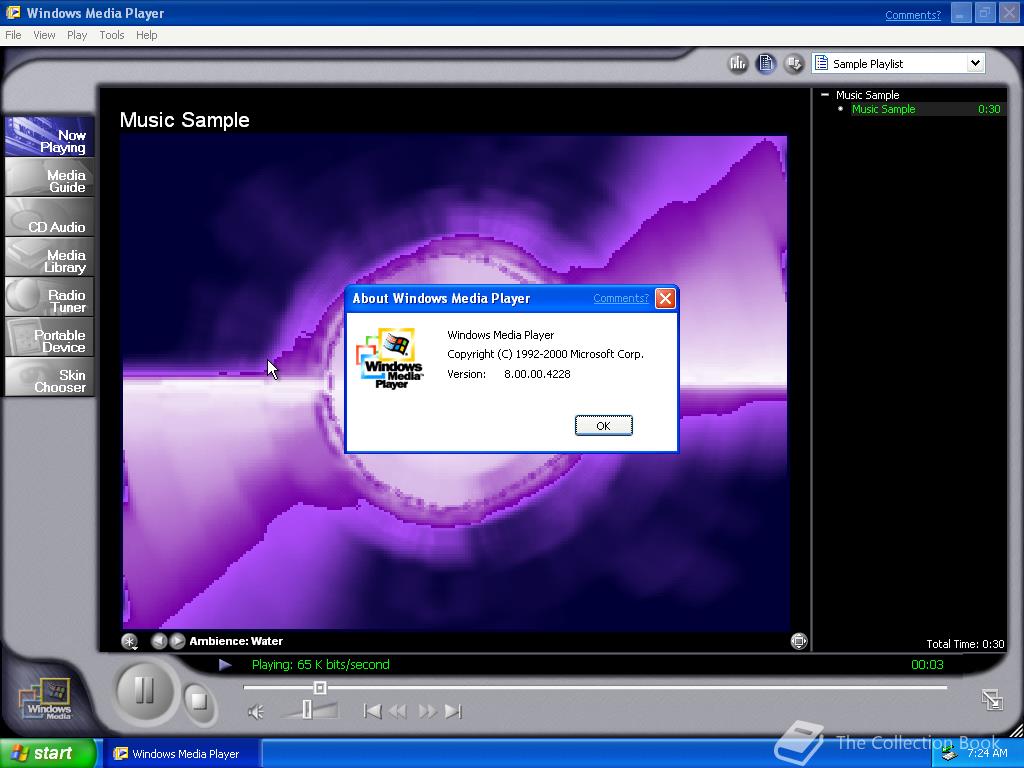
Task: Click Comments link in main title bar
Action: click(x=913, y=14)
